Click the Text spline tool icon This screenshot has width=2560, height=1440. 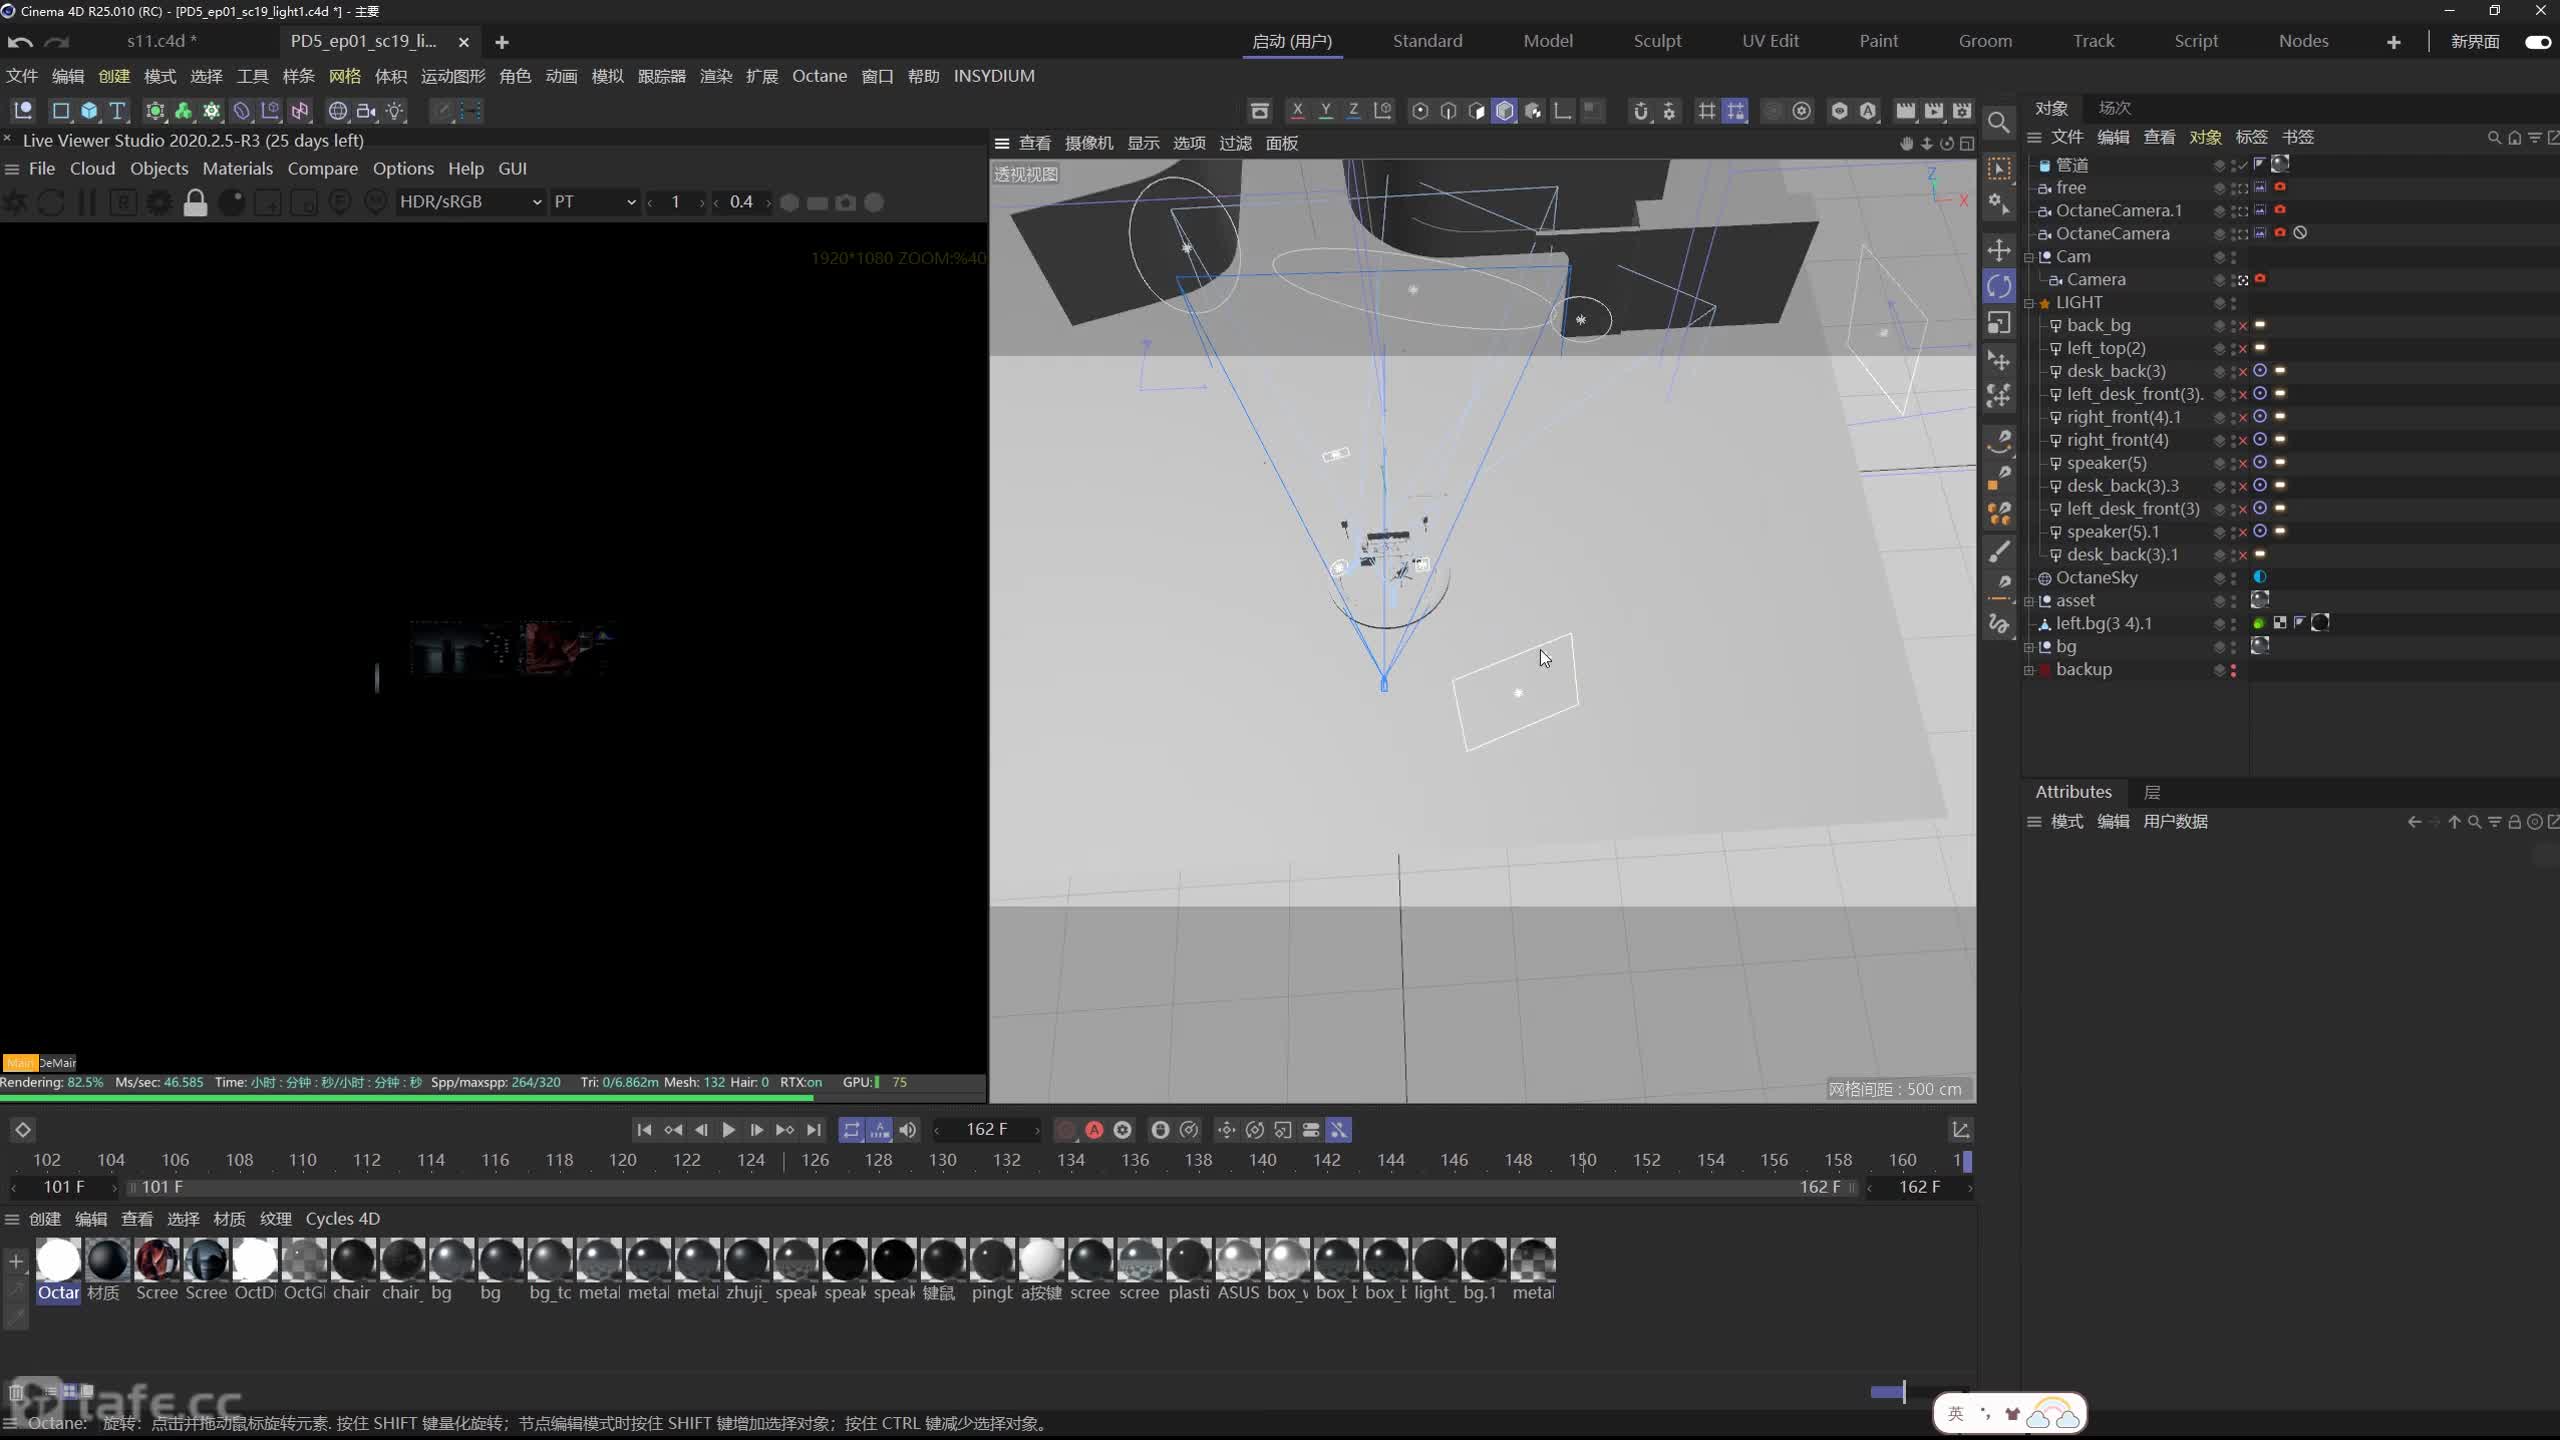[x=117, y=111]
